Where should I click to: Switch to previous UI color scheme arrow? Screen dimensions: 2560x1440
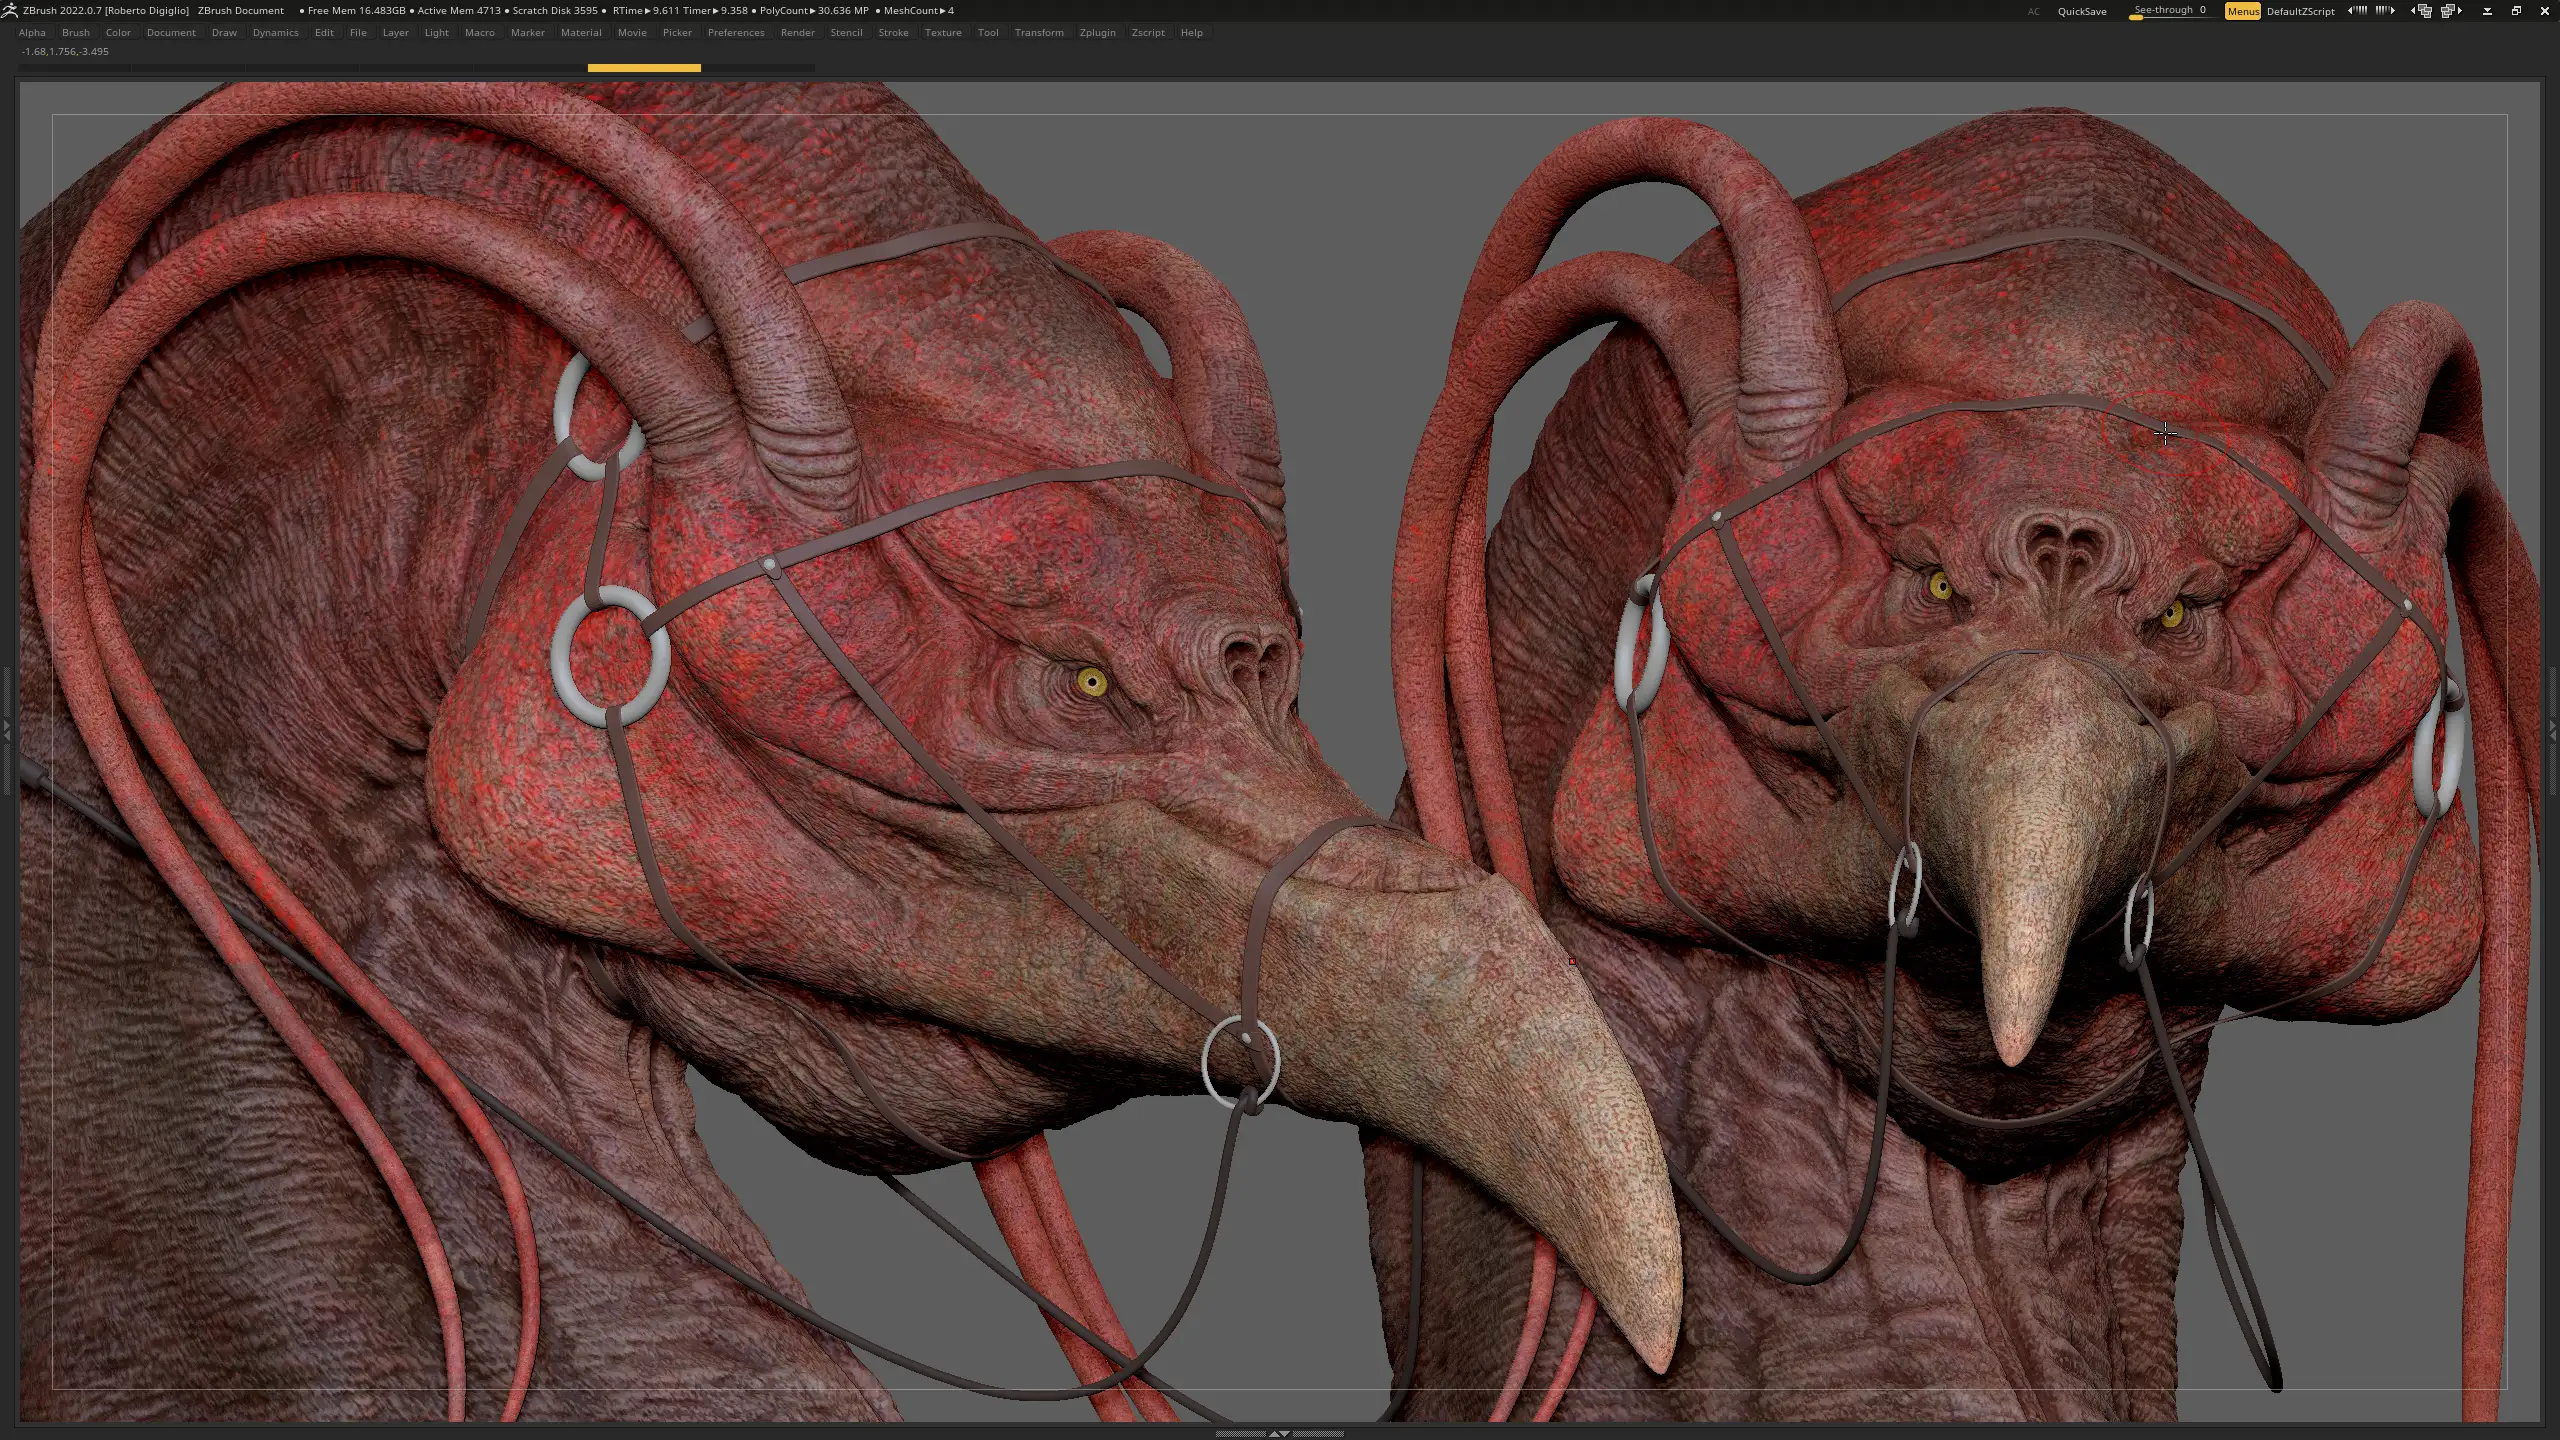pyautogui.click(x=2357, y=11)
